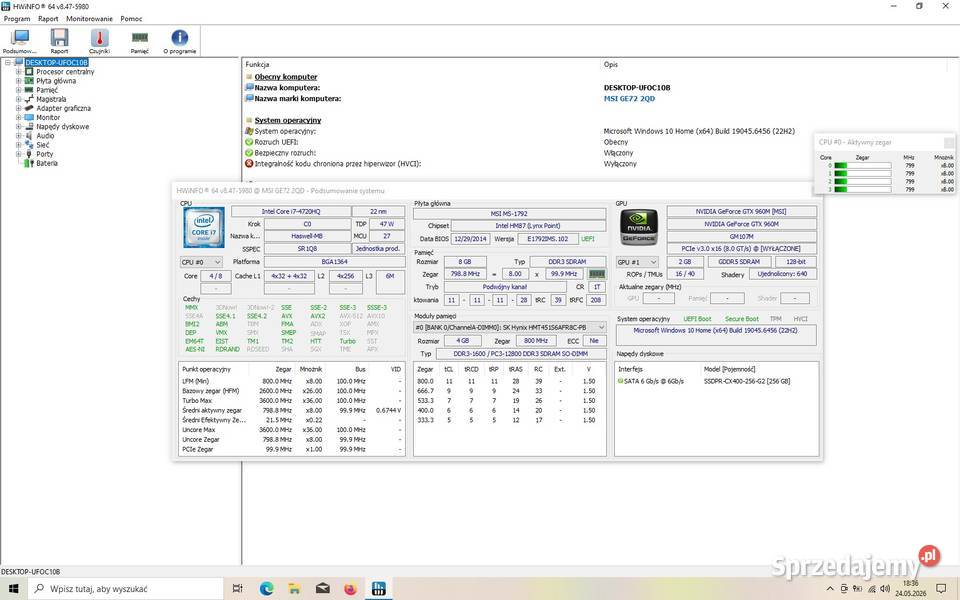Expand the Napędy dyskowe node

pyautogui.click(x=18, y=127)
